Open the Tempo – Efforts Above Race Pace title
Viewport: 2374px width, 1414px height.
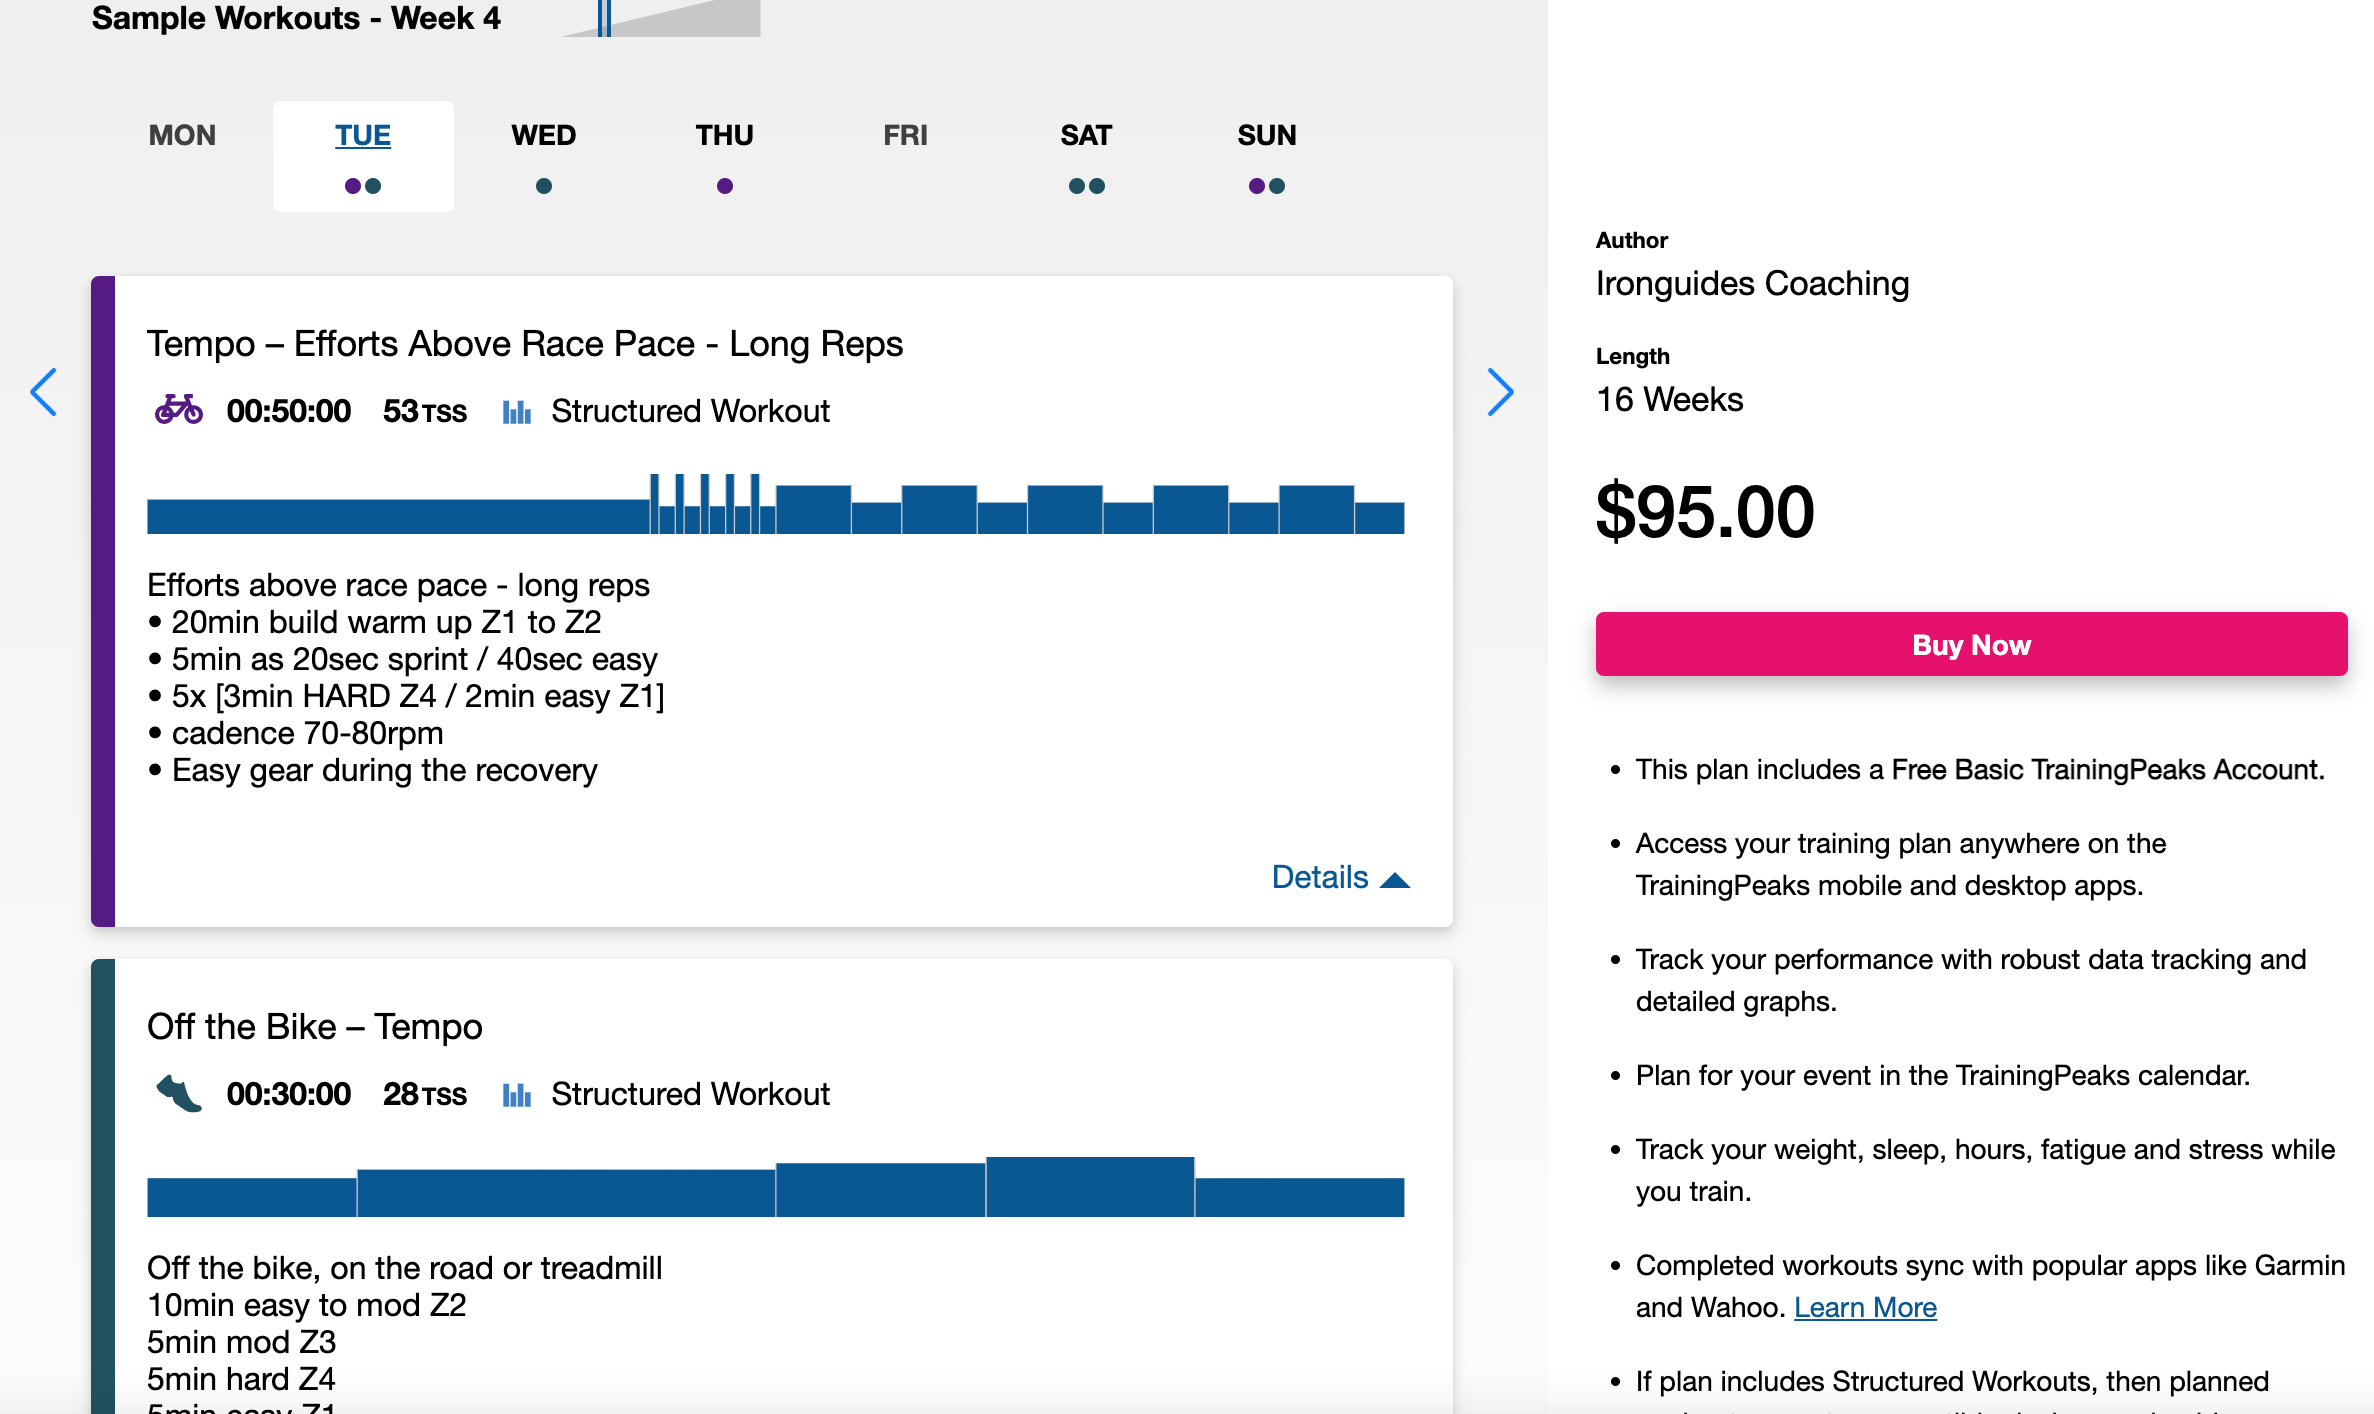click(x=525, y=344)
